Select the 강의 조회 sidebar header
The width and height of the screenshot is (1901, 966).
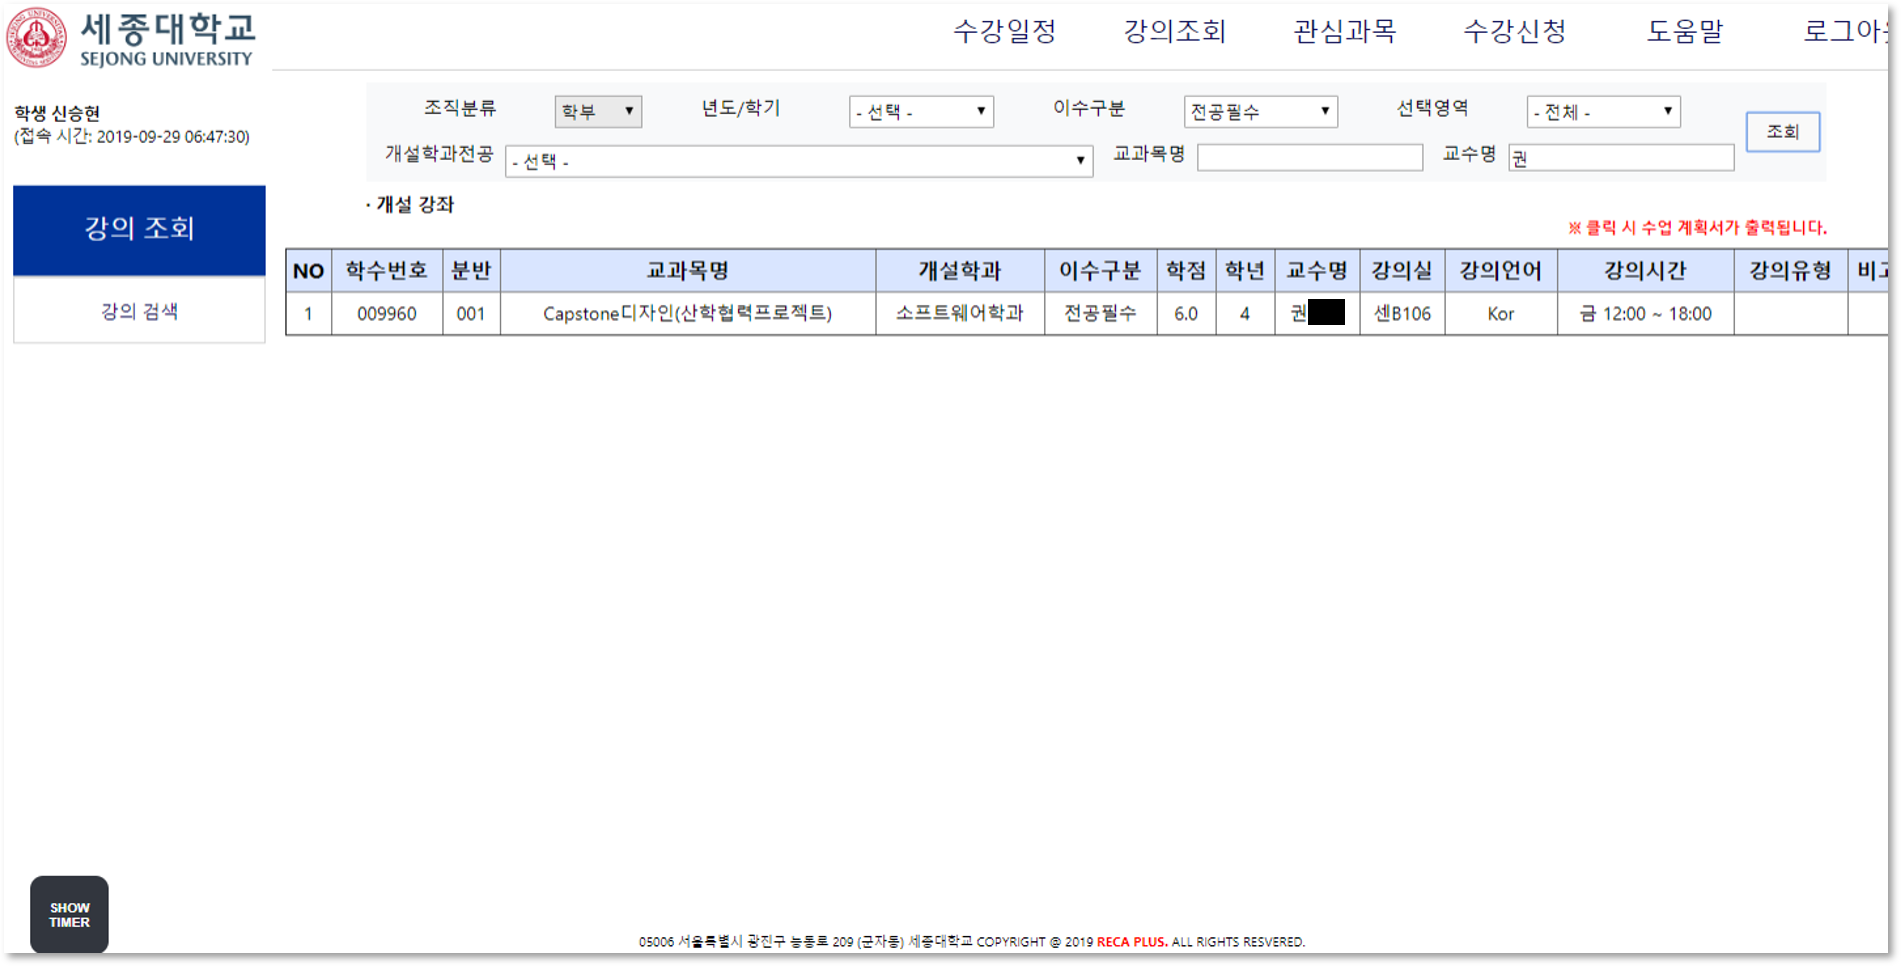pos(139,229)
